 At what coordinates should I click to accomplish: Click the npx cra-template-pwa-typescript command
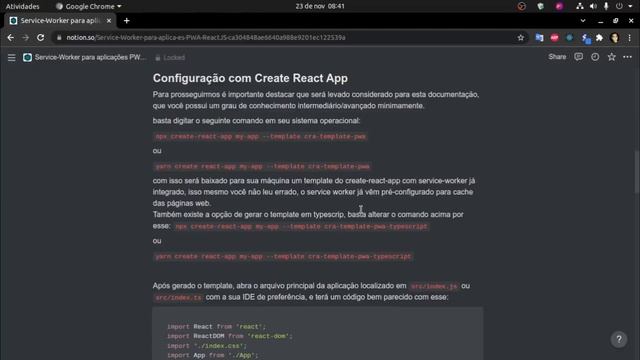coord(301,226)
